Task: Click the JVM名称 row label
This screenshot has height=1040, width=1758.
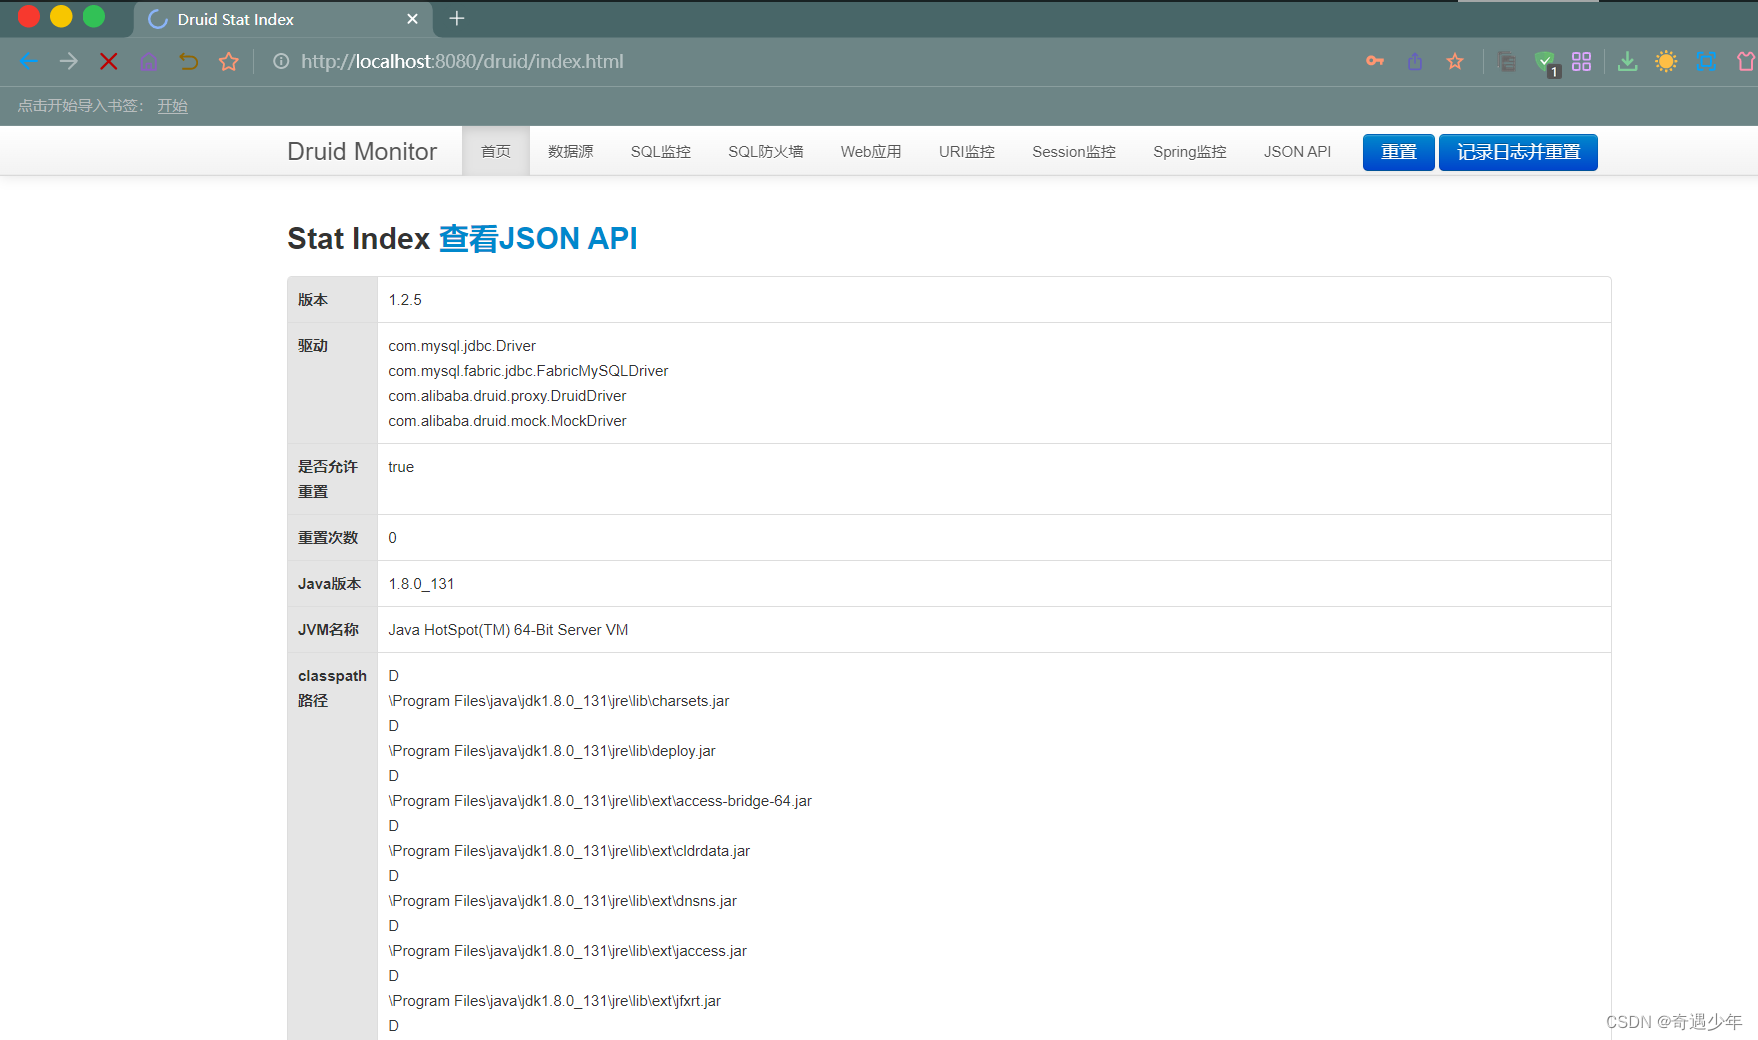Action: coord(328,630)
